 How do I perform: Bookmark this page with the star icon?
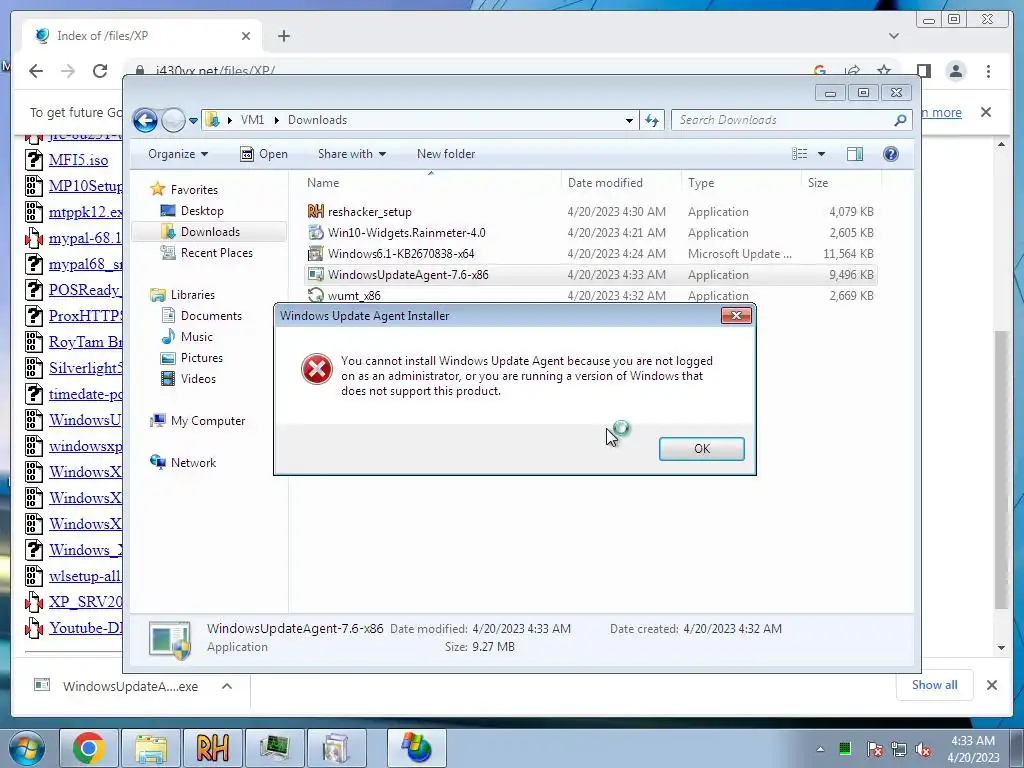884,71
